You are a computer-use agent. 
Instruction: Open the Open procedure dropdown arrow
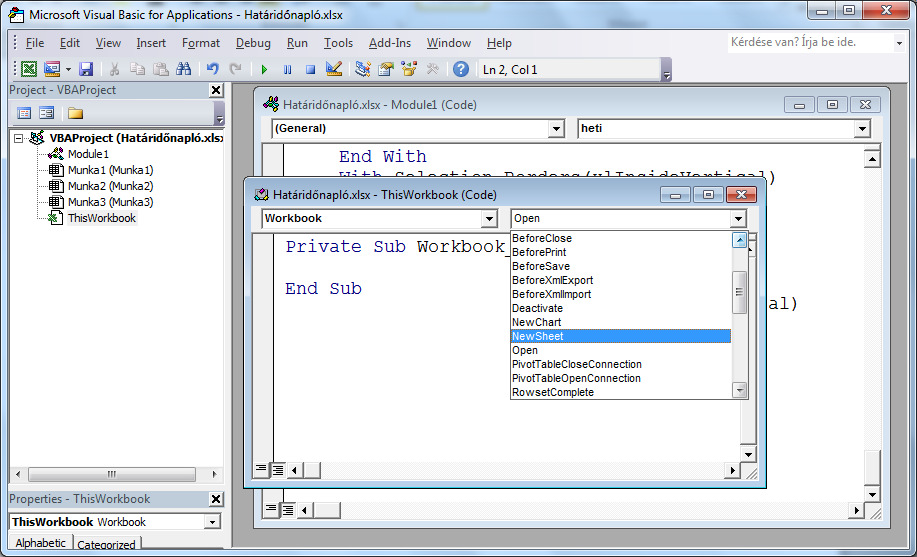point(738,219)
